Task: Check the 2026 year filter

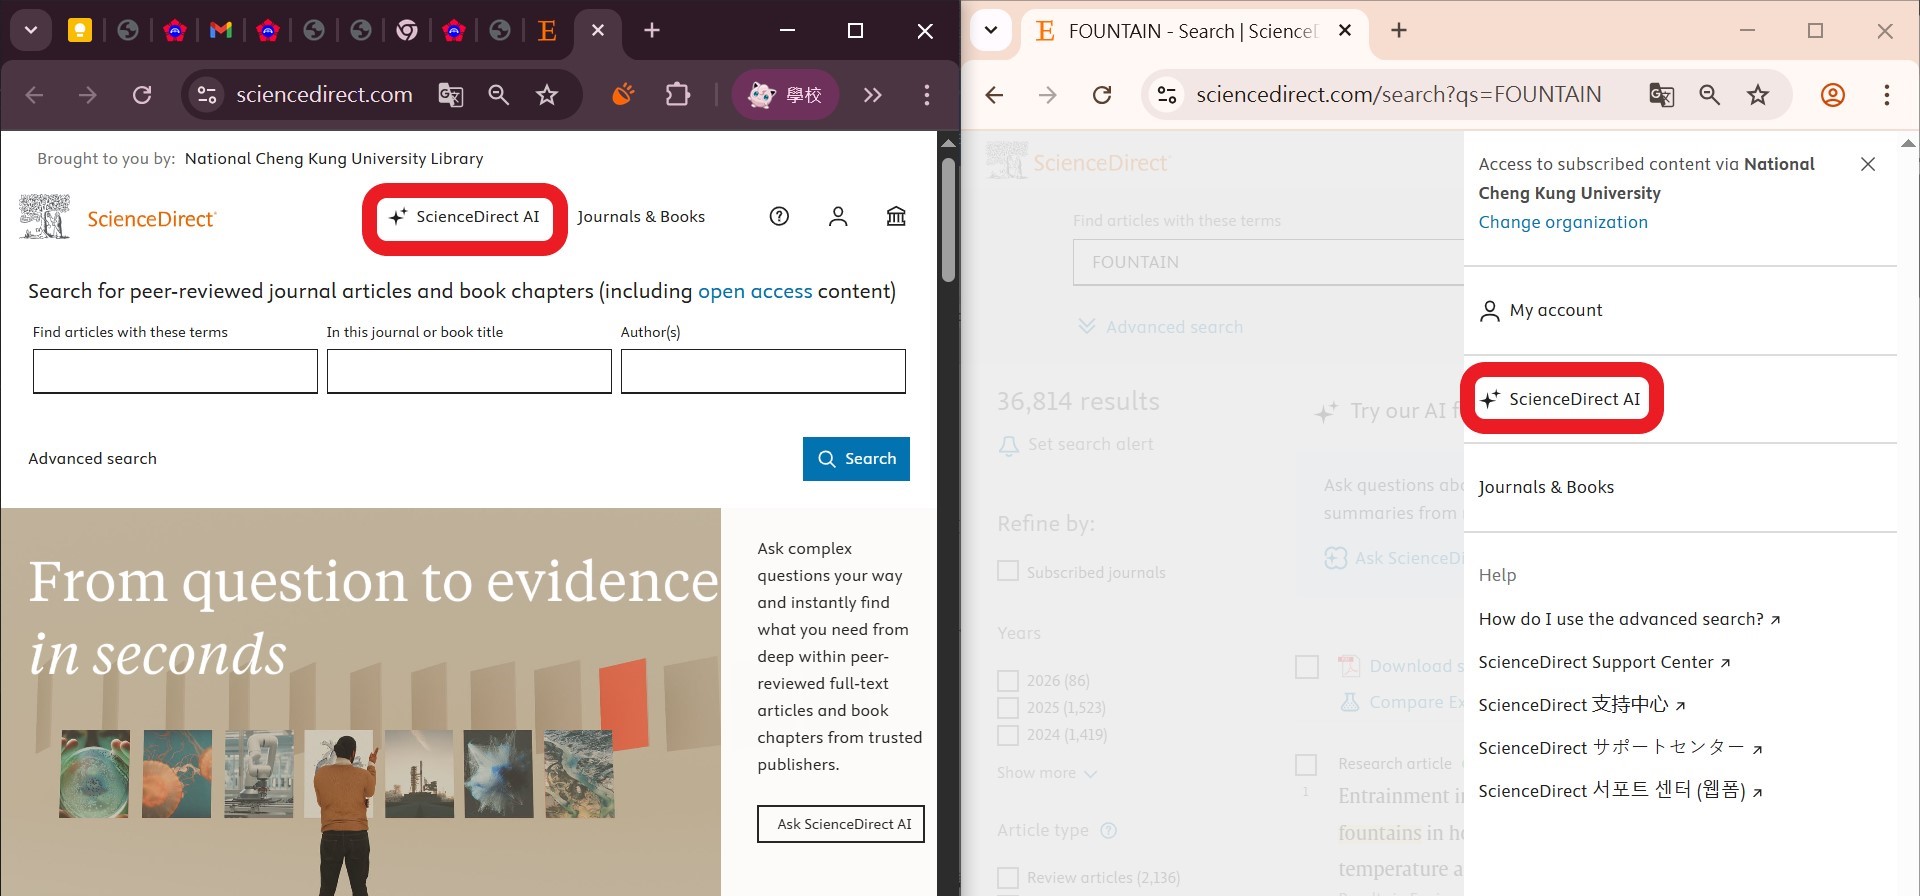Action: point(1008,681)
